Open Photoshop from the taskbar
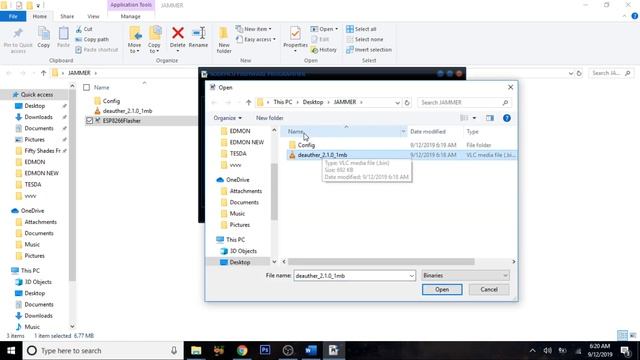The height and width of the screenshot is (360, 640). (x=265, y=350)
